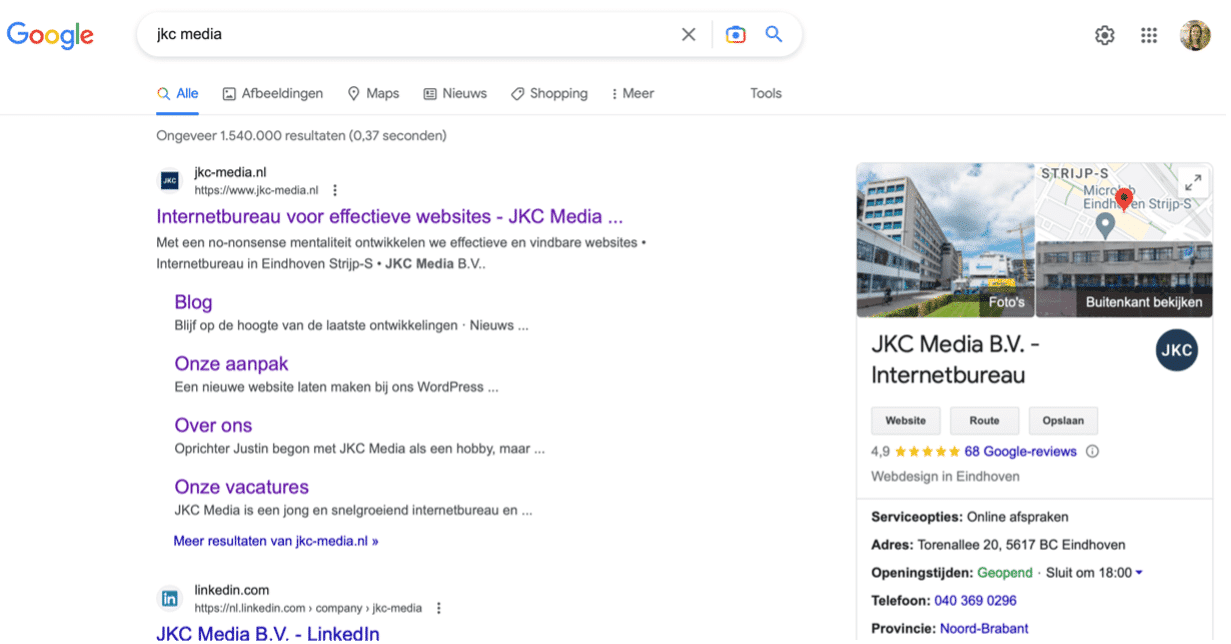1231x644 pixels.
Task: Click the result count Ongeveer 1.540.000 resultaten
Action: click(301, 135)
